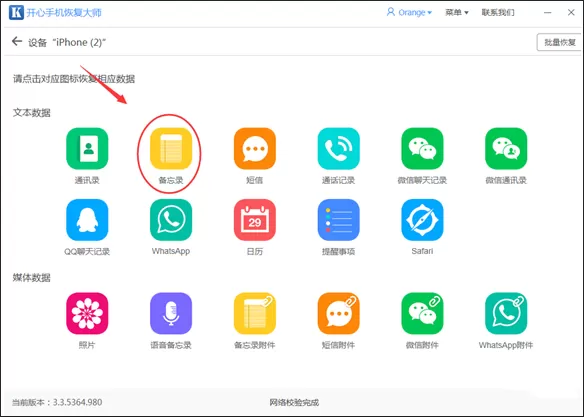Image resolution: width=584 pixels, height=417 pixels.
Task: Select the 备忘录 notes recovery icon
Action: 171,149
